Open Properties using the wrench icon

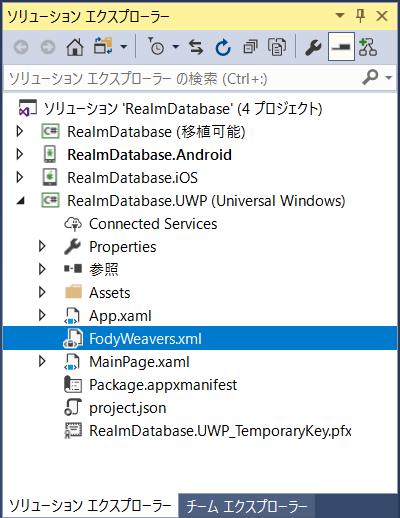coord(313,47)
